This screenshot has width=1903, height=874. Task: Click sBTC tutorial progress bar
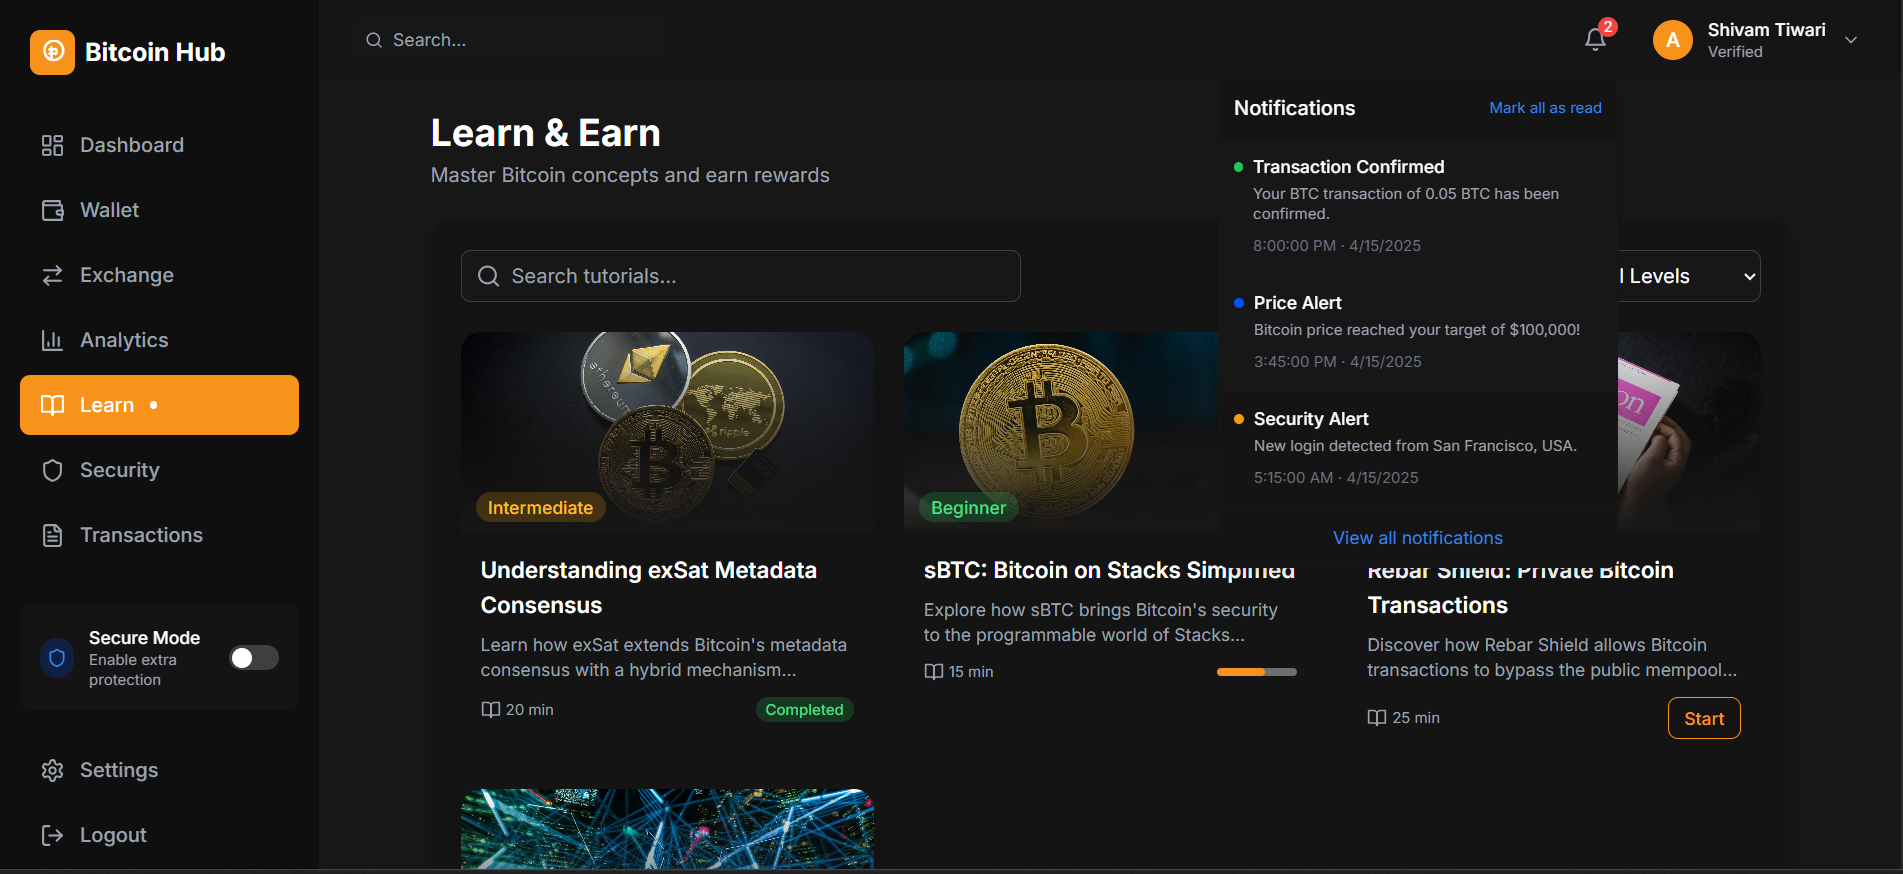1256,672
